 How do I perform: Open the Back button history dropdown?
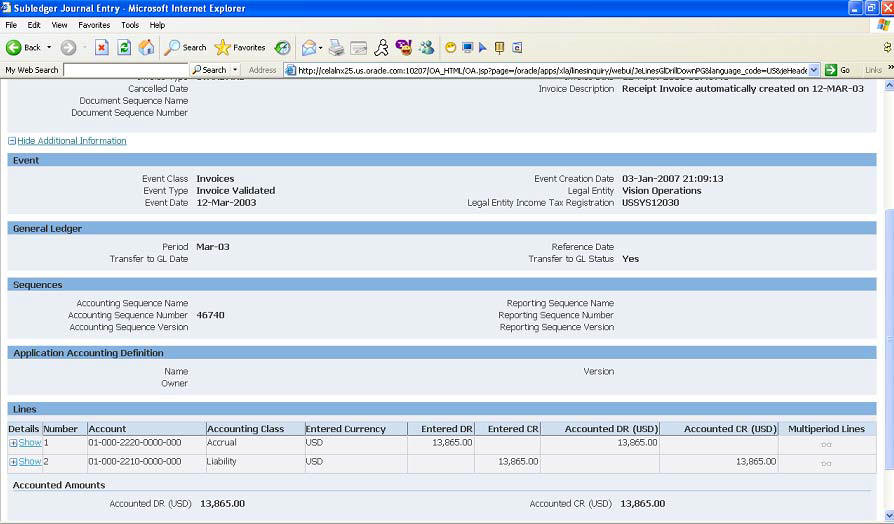point(49,47)
